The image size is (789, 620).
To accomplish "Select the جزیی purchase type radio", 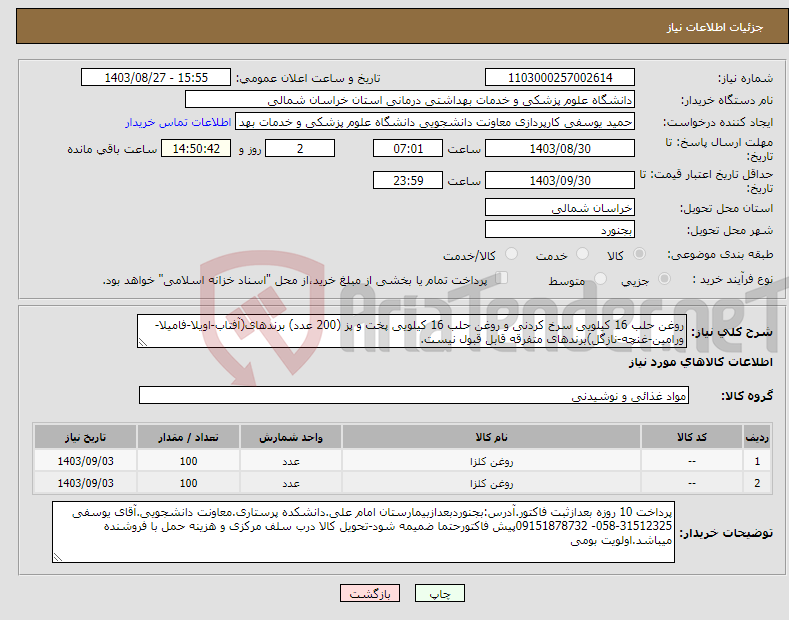I will coord(664,278).
